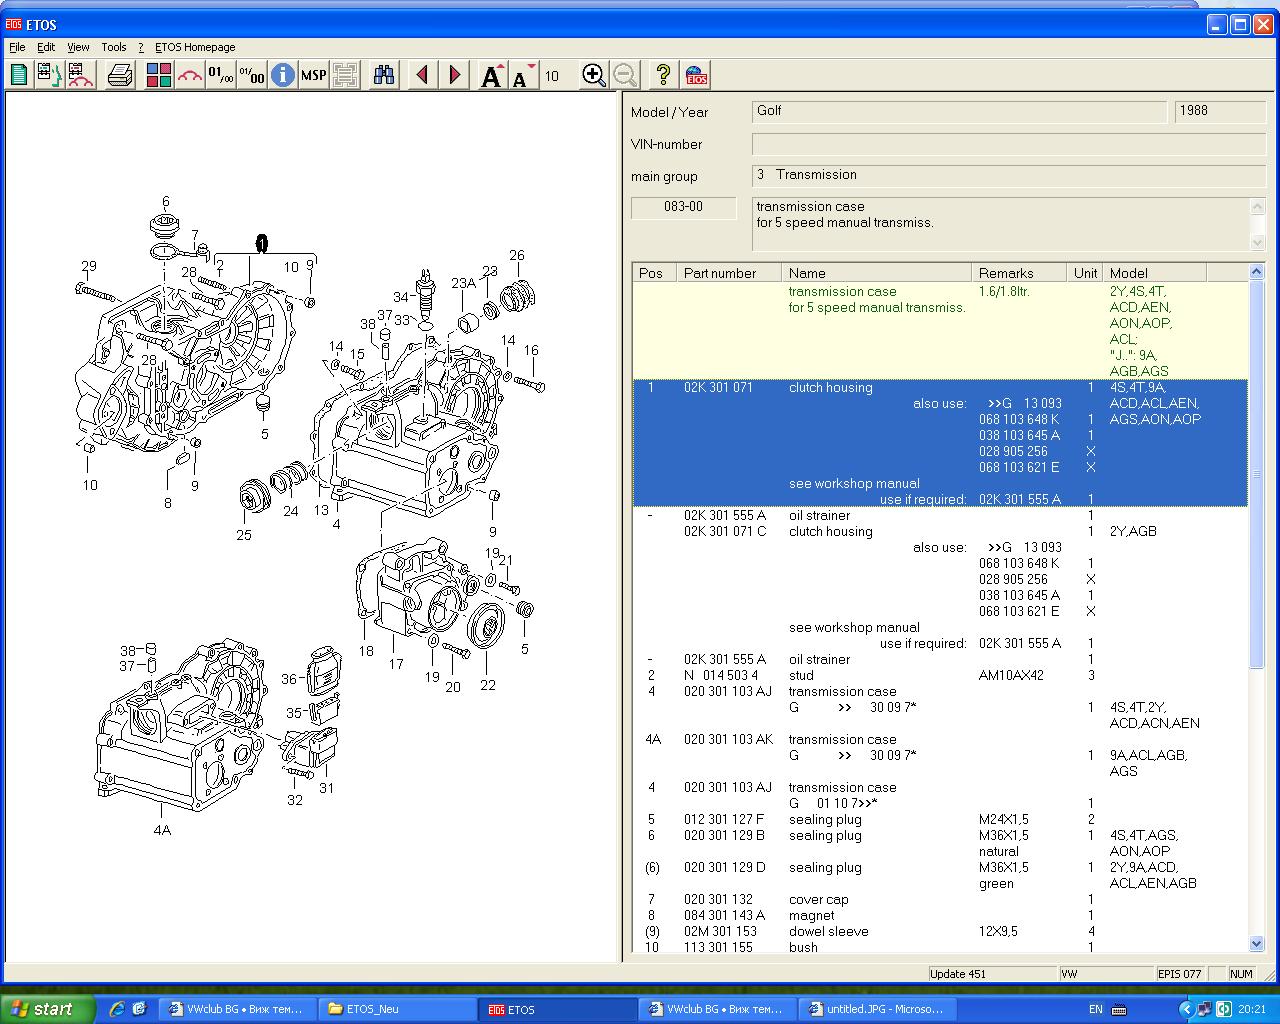This screenshot has width=1280, height=1024.
Task: Click the Remarks column header
Action: 1006,273
